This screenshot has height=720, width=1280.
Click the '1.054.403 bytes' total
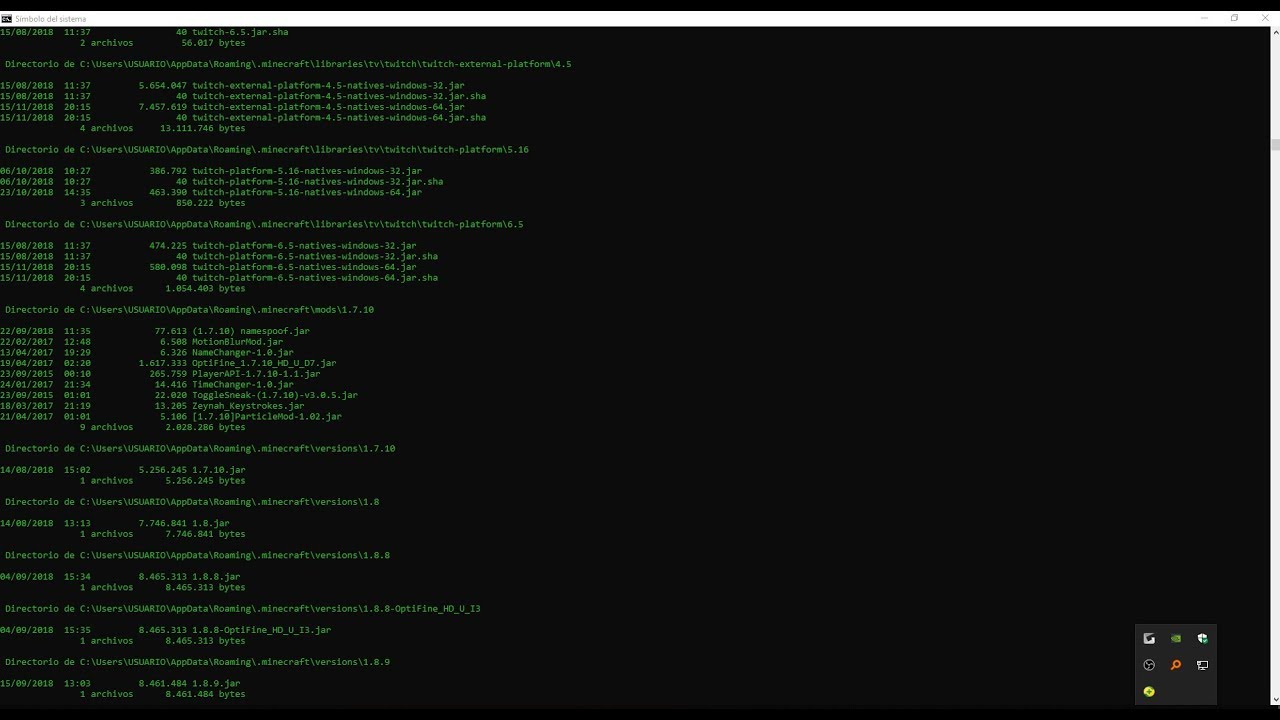point(206,288)
